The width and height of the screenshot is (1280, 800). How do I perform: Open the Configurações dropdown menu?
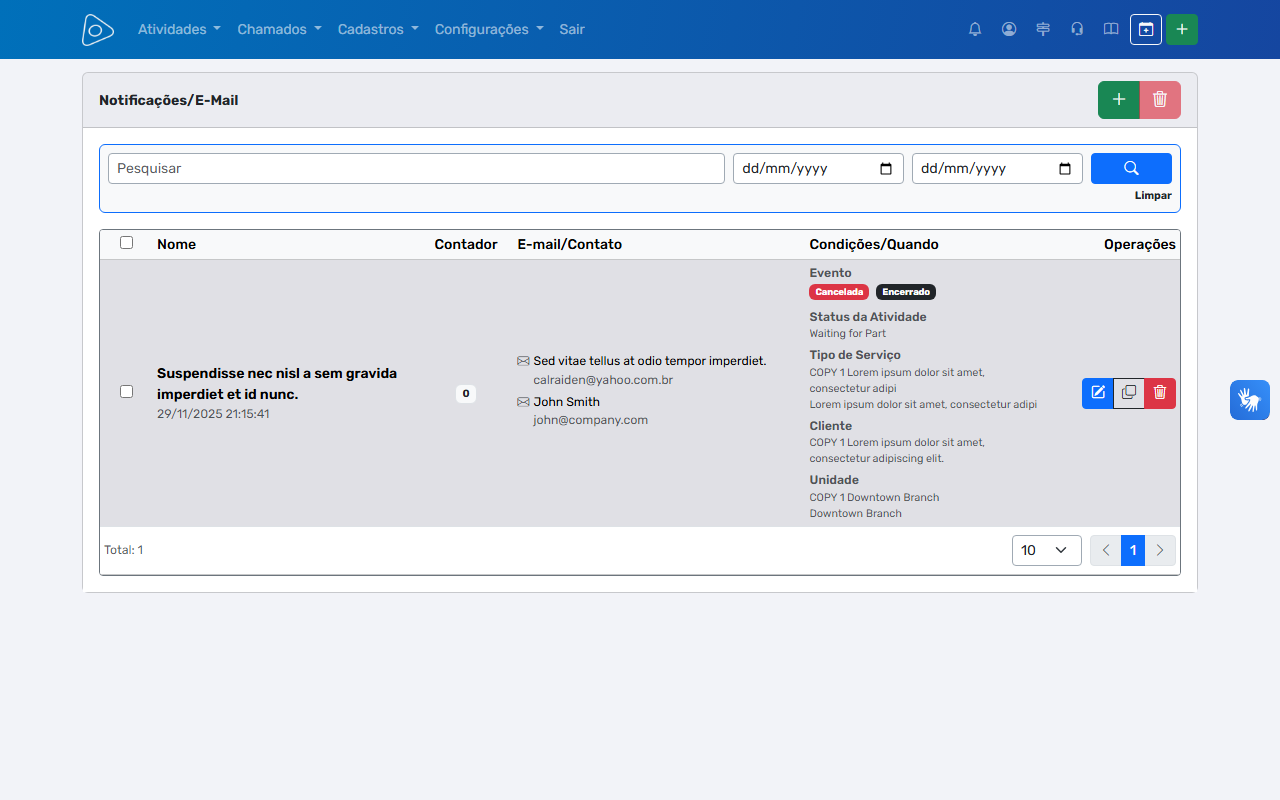pyautogui.click(x=489, y=29)
